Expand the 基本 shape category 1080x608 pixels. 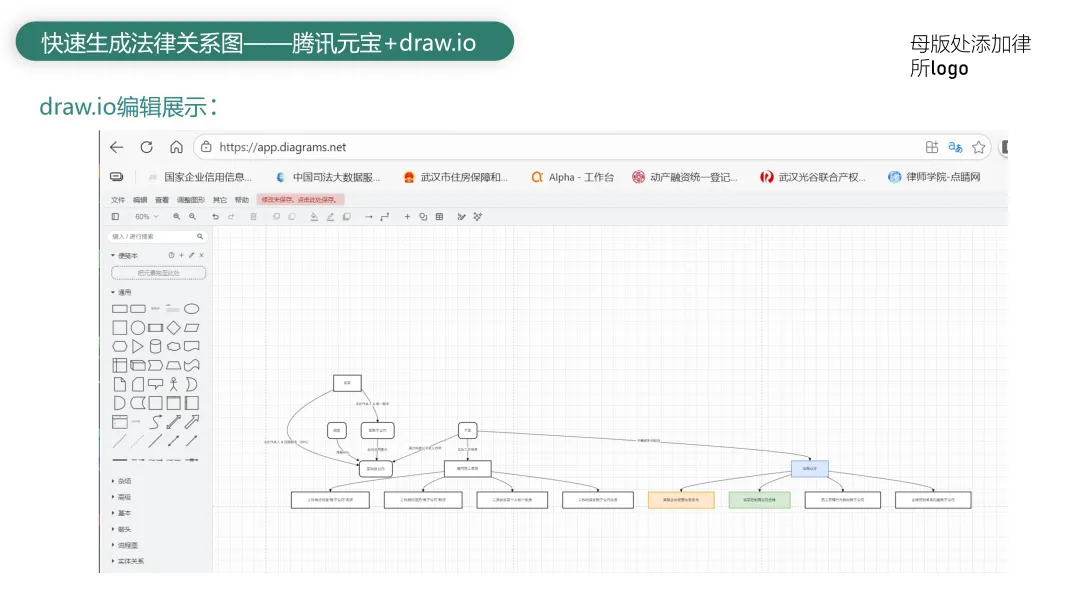pos(121,513)
